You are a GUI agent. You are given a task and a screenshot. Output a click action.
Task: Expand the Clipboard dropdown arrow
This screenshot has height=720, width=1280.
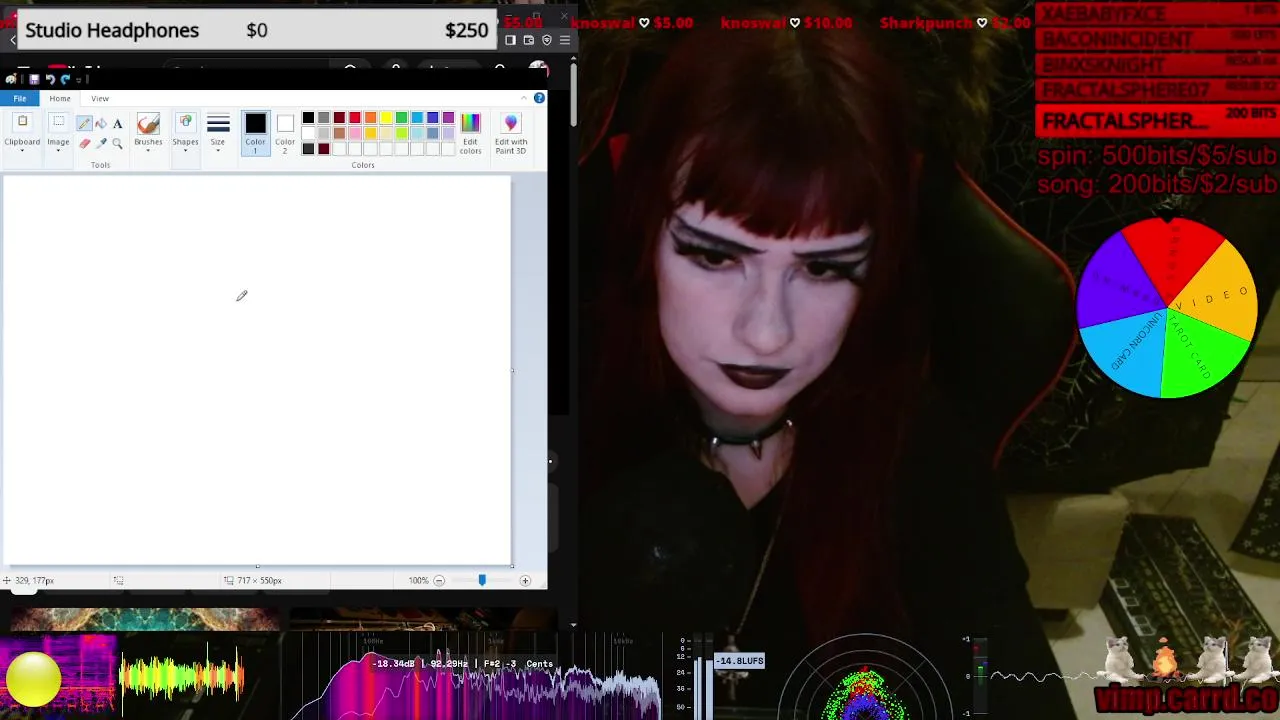22,150
